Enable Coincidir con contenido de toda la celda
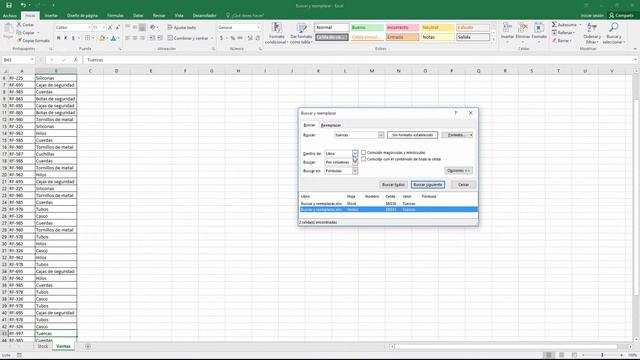 (363, 159)
